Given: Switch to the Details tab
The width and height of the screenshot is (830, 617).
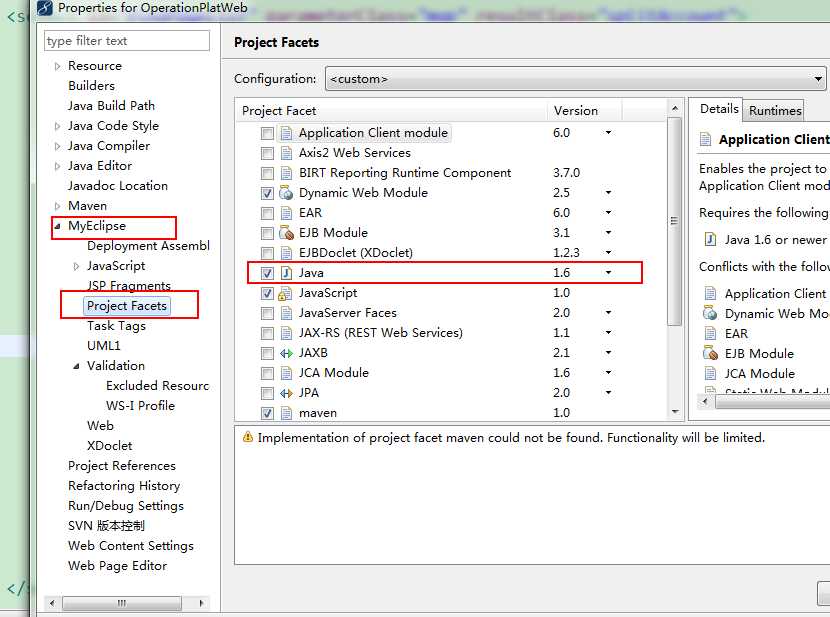Looking at the screenshot, I should 719,109.
